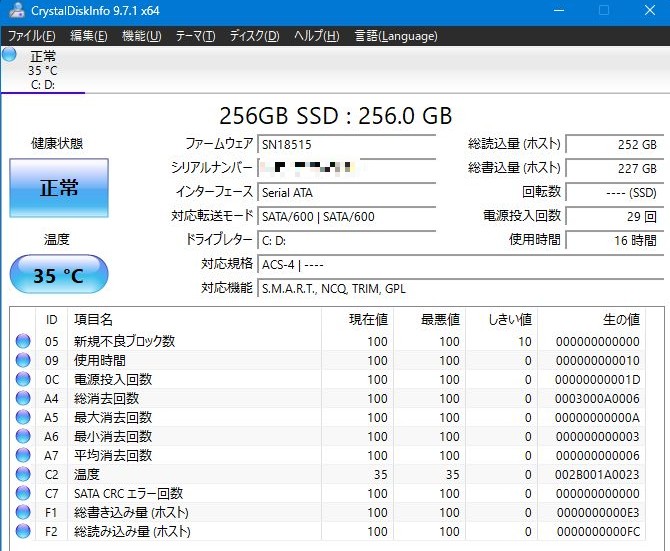The height and width of the screenshot is (551, 670).
Task: Click status orb for ID F2 row
Action: coord(23,531)
